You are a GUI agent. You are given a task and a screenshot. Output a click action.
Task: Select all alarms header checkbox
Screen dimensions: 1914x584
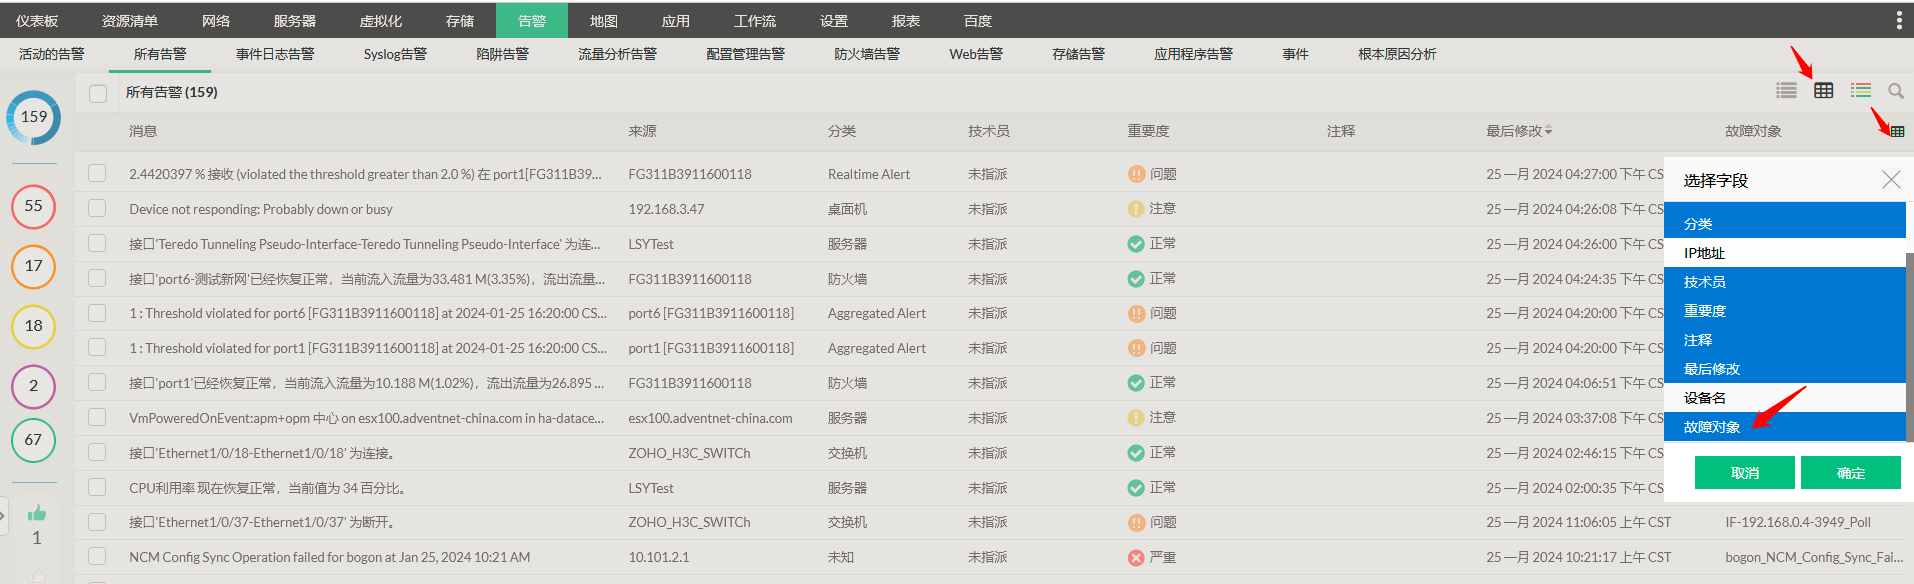98,93
